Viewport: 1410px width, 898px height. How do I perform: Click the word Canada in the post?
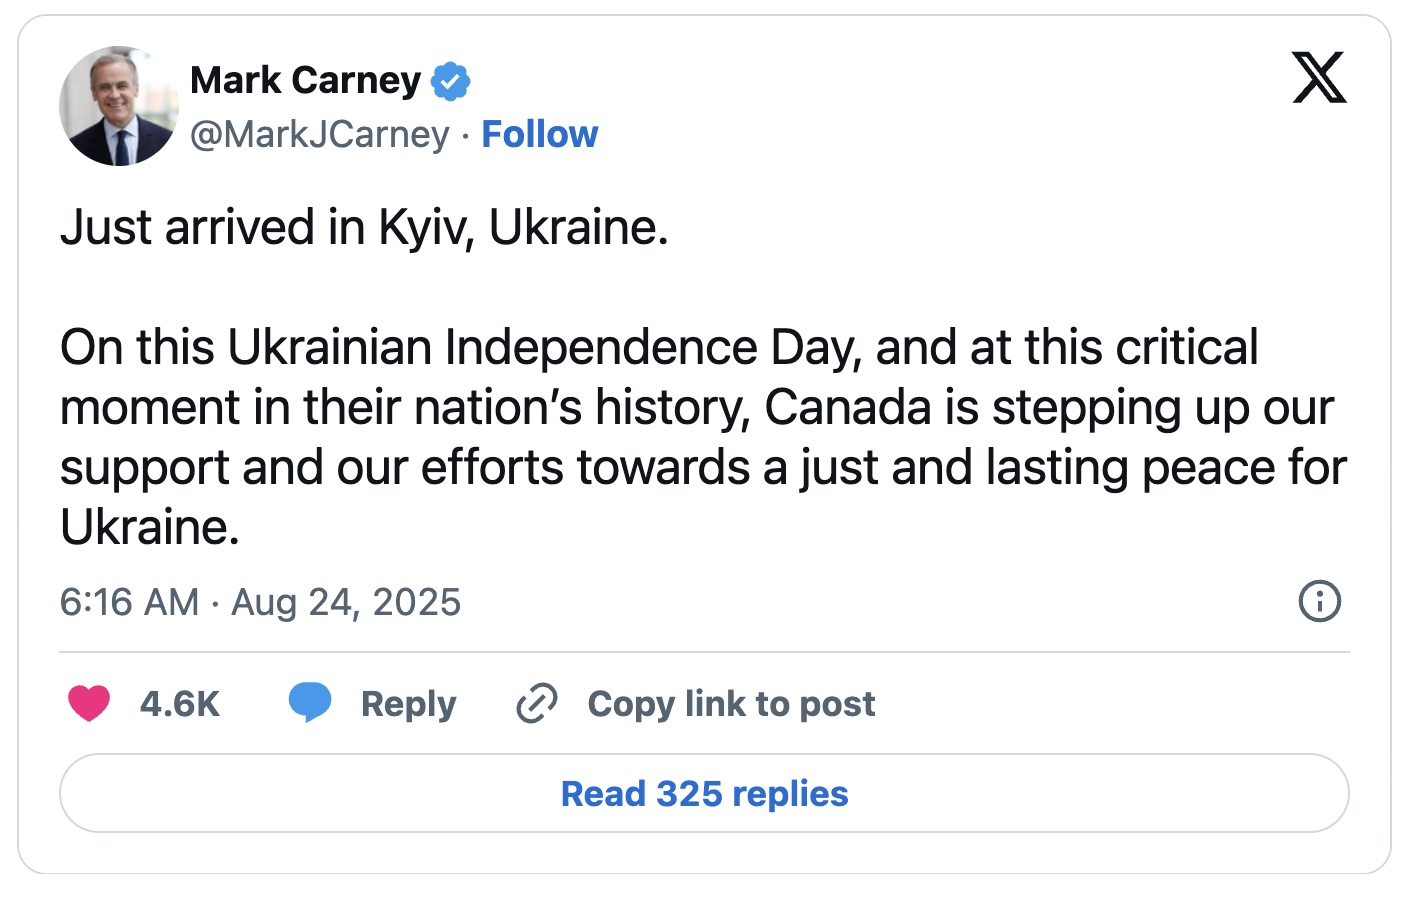point(848,407)
